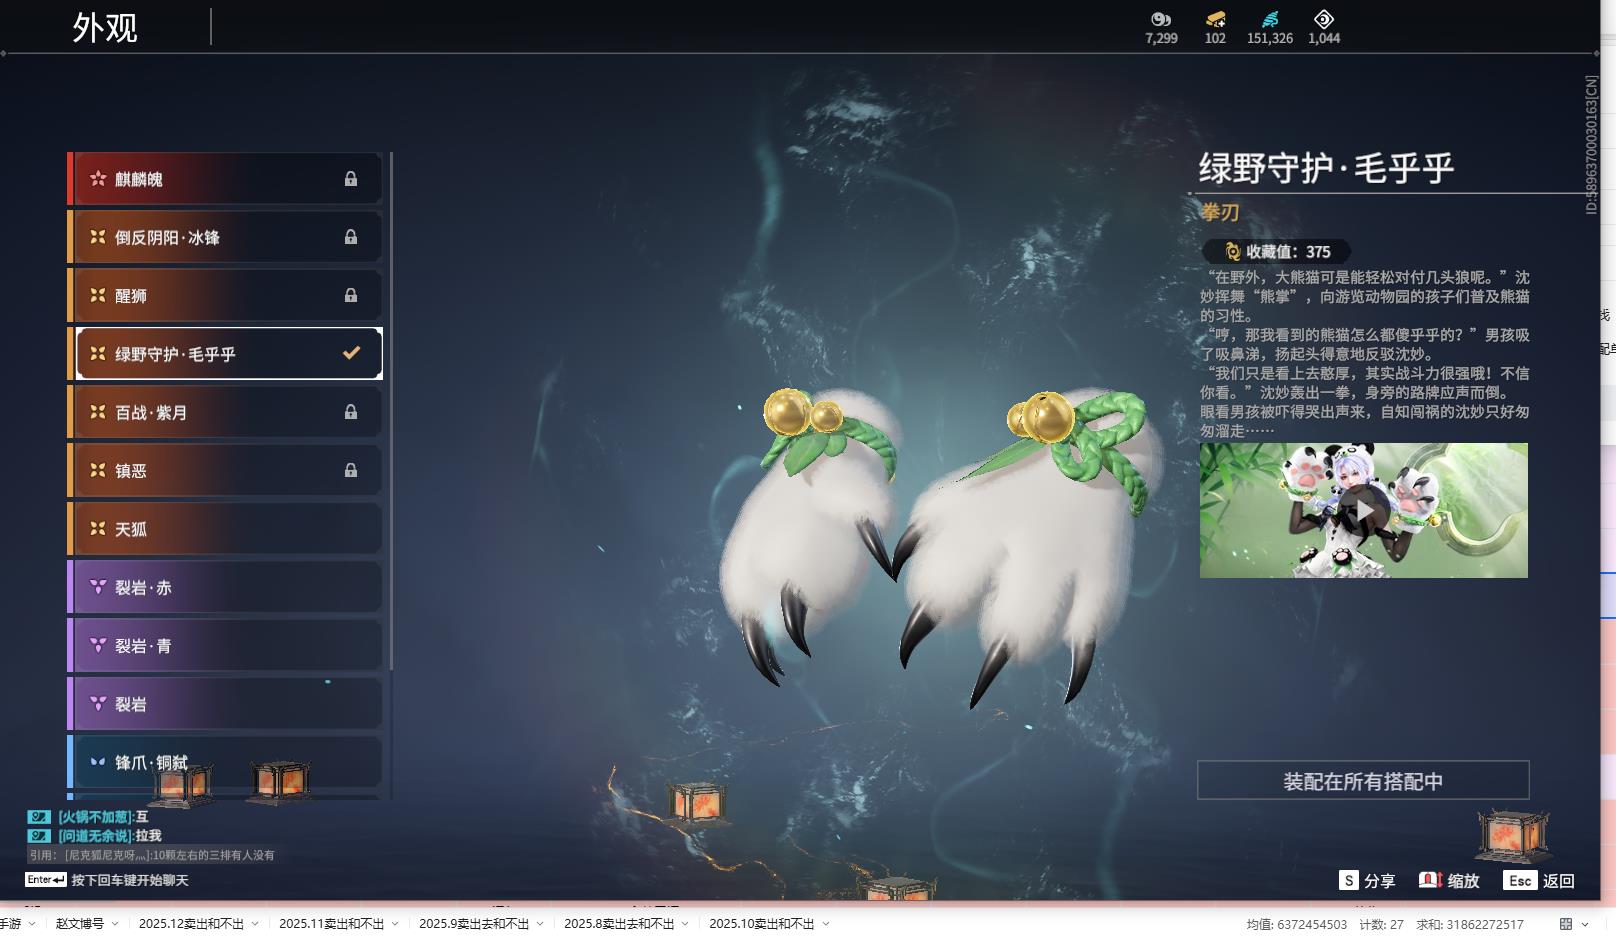Open the 赵文博号 sheet tab dropdown
The image size is (1616, 939).
click(x=115, y=924)
